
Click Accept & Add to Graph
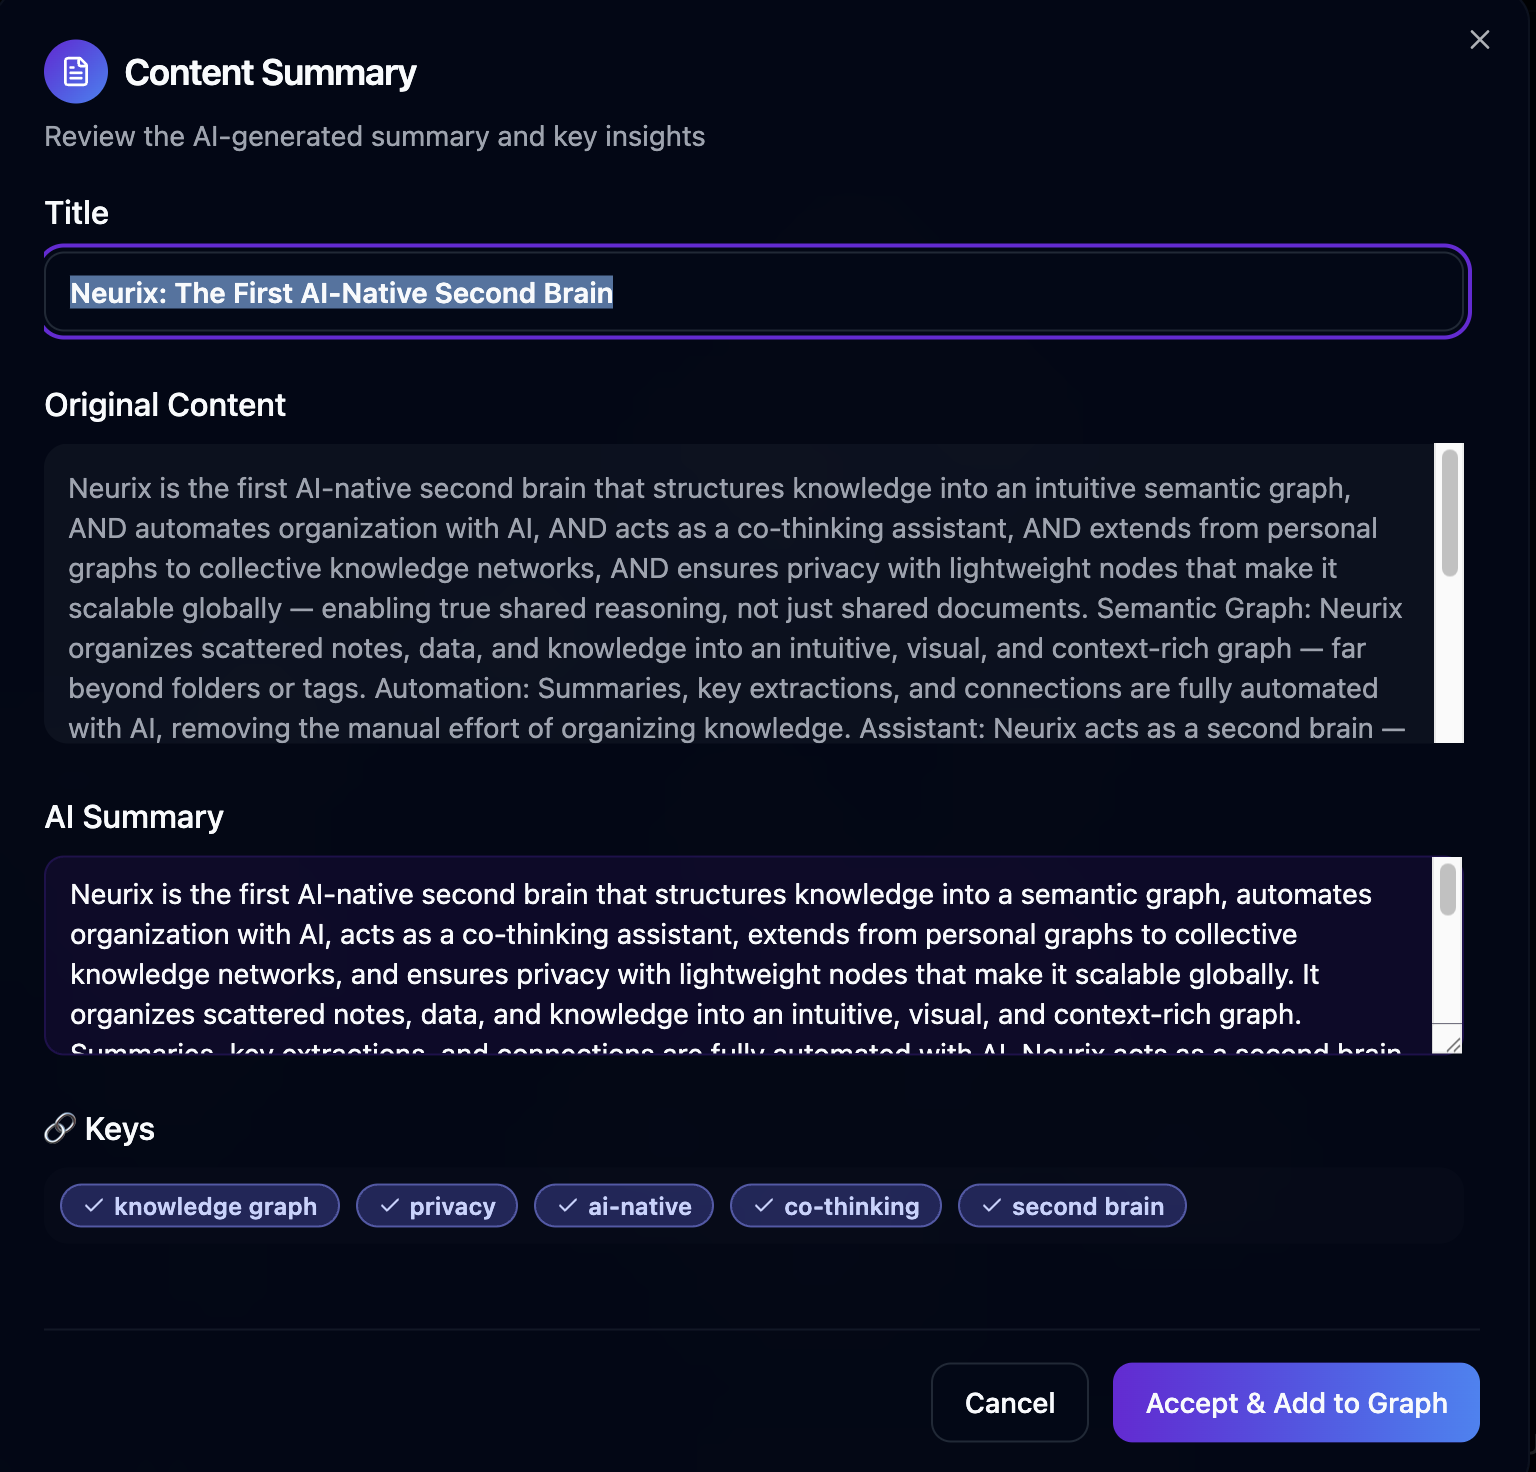point(1295,1402)
